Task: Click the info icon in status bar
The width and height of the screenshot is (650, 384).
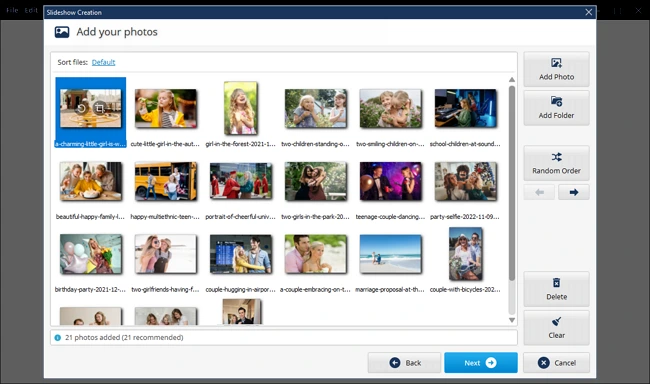Action: pyautogui.click(x=58, y=338)
